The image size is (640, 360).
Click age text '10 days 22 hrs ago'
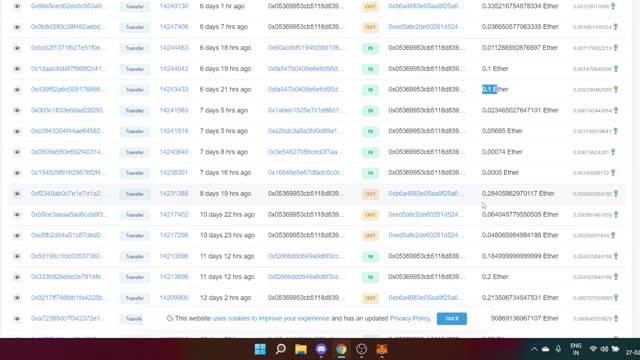pos(227,214)
